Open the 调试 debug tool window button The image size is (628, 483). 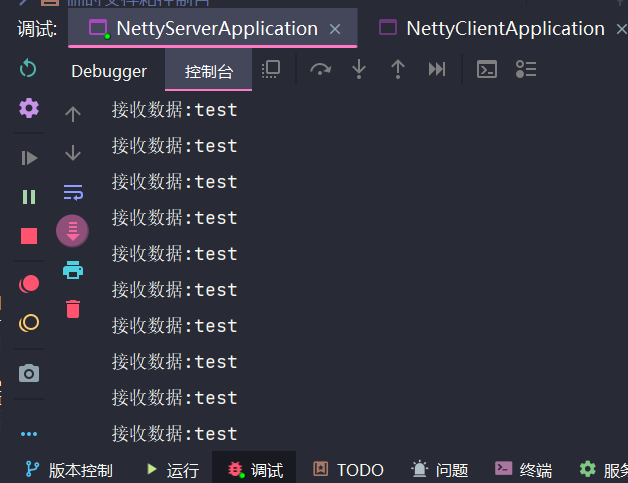point(255,469)
